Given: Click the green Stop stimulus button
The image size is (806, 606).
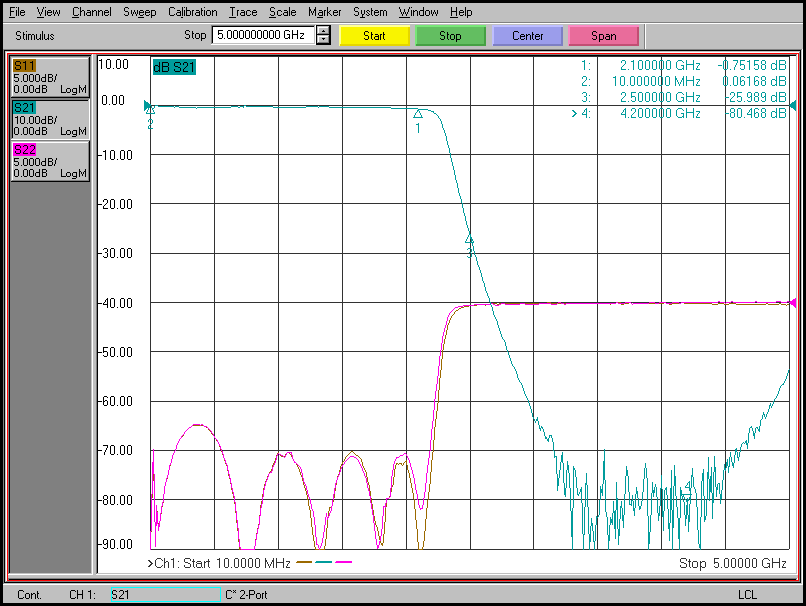Looking at the screenshot, I should click(x=450, y=36).
